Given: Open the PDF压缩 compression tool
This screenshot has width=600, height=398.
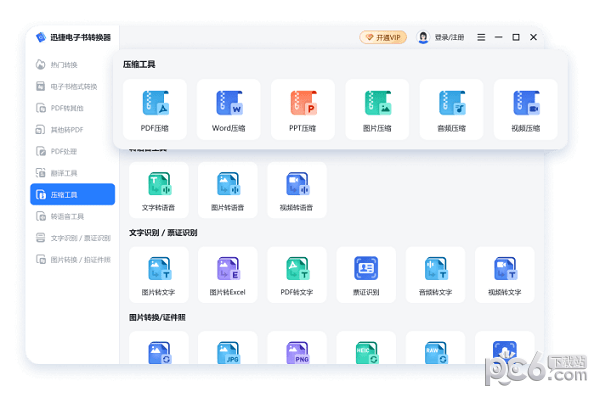Looking at the screenshot, I should coord(155,109).
